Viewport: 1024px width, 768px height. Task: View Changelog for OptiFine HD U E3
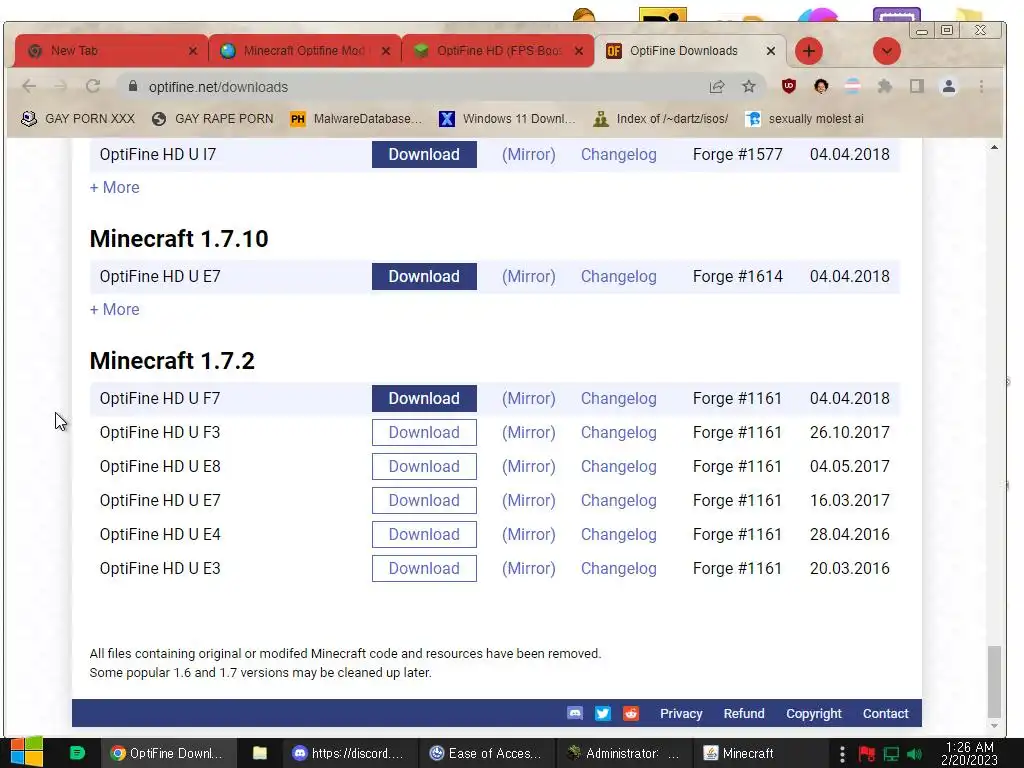point(618,568)
